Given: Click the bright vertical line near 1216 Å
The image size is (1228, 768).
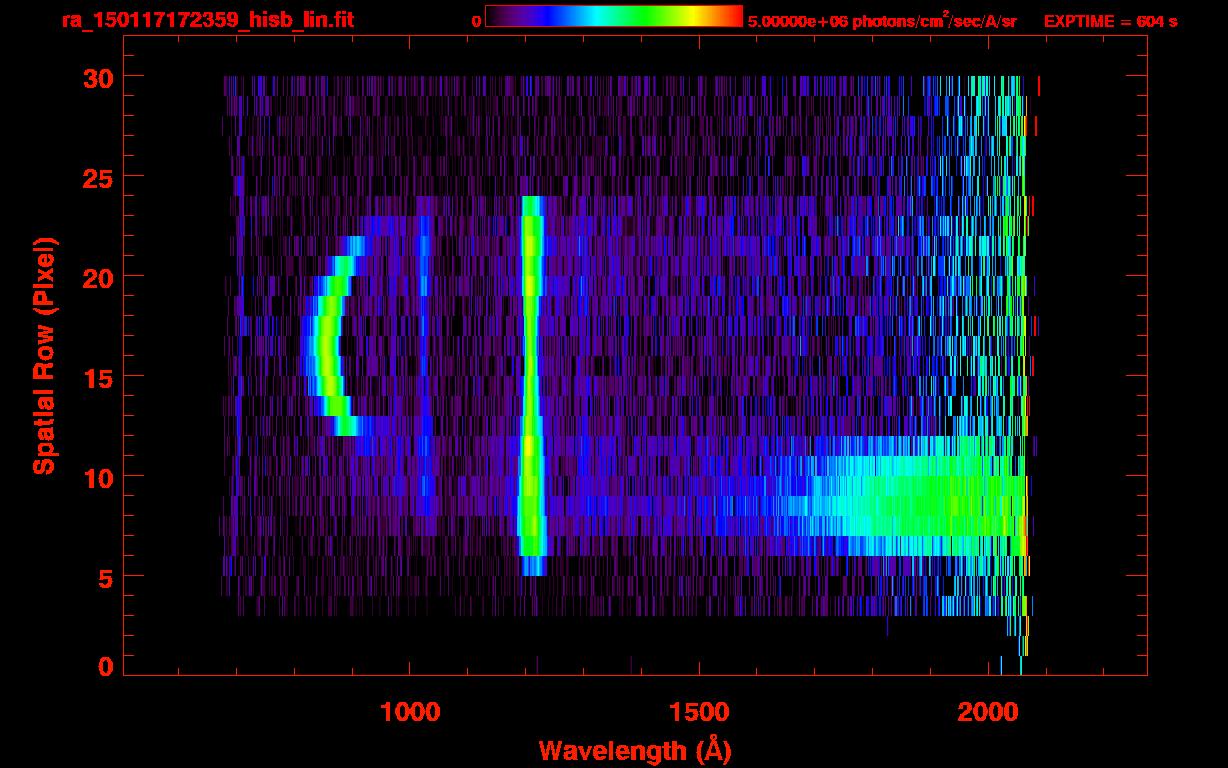Looking at the screenshot, I should [531, 386].
